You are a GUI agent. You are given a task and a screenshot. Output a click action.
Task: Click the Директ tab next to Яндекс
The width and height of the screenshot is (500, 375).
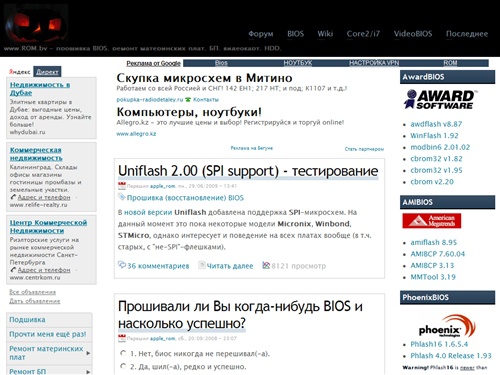click(x=47, y=72)
